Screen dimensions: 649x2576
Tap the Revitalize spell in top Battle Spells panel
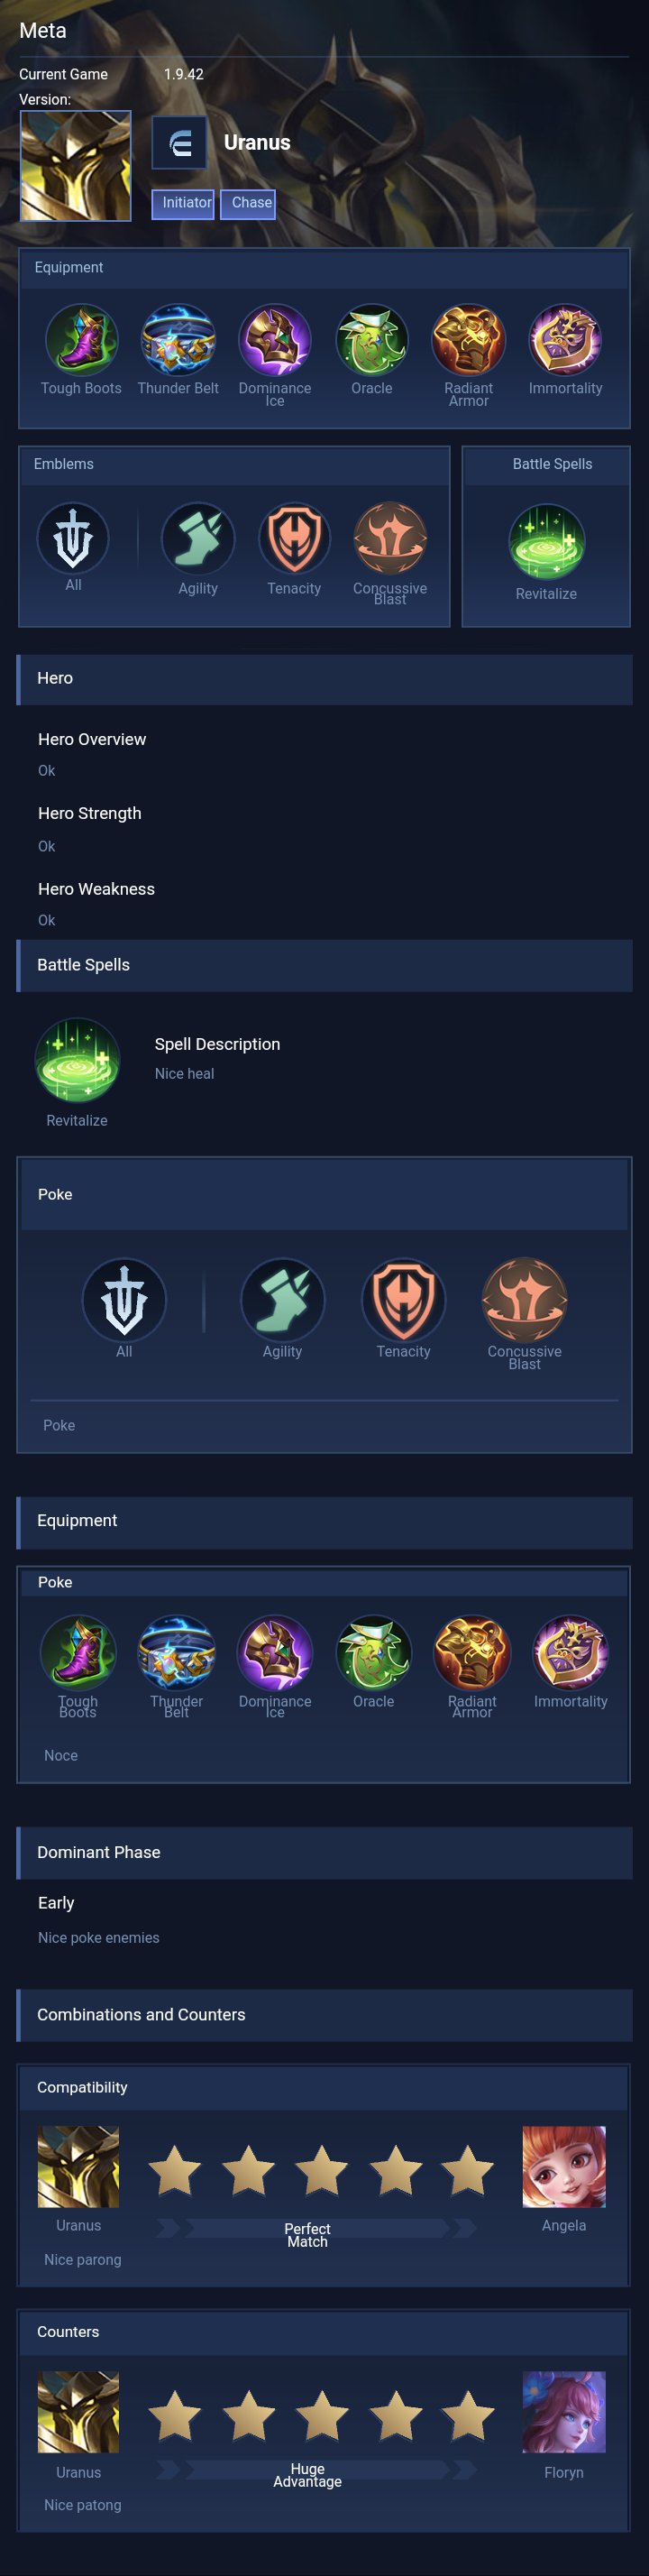coord(546,542)
